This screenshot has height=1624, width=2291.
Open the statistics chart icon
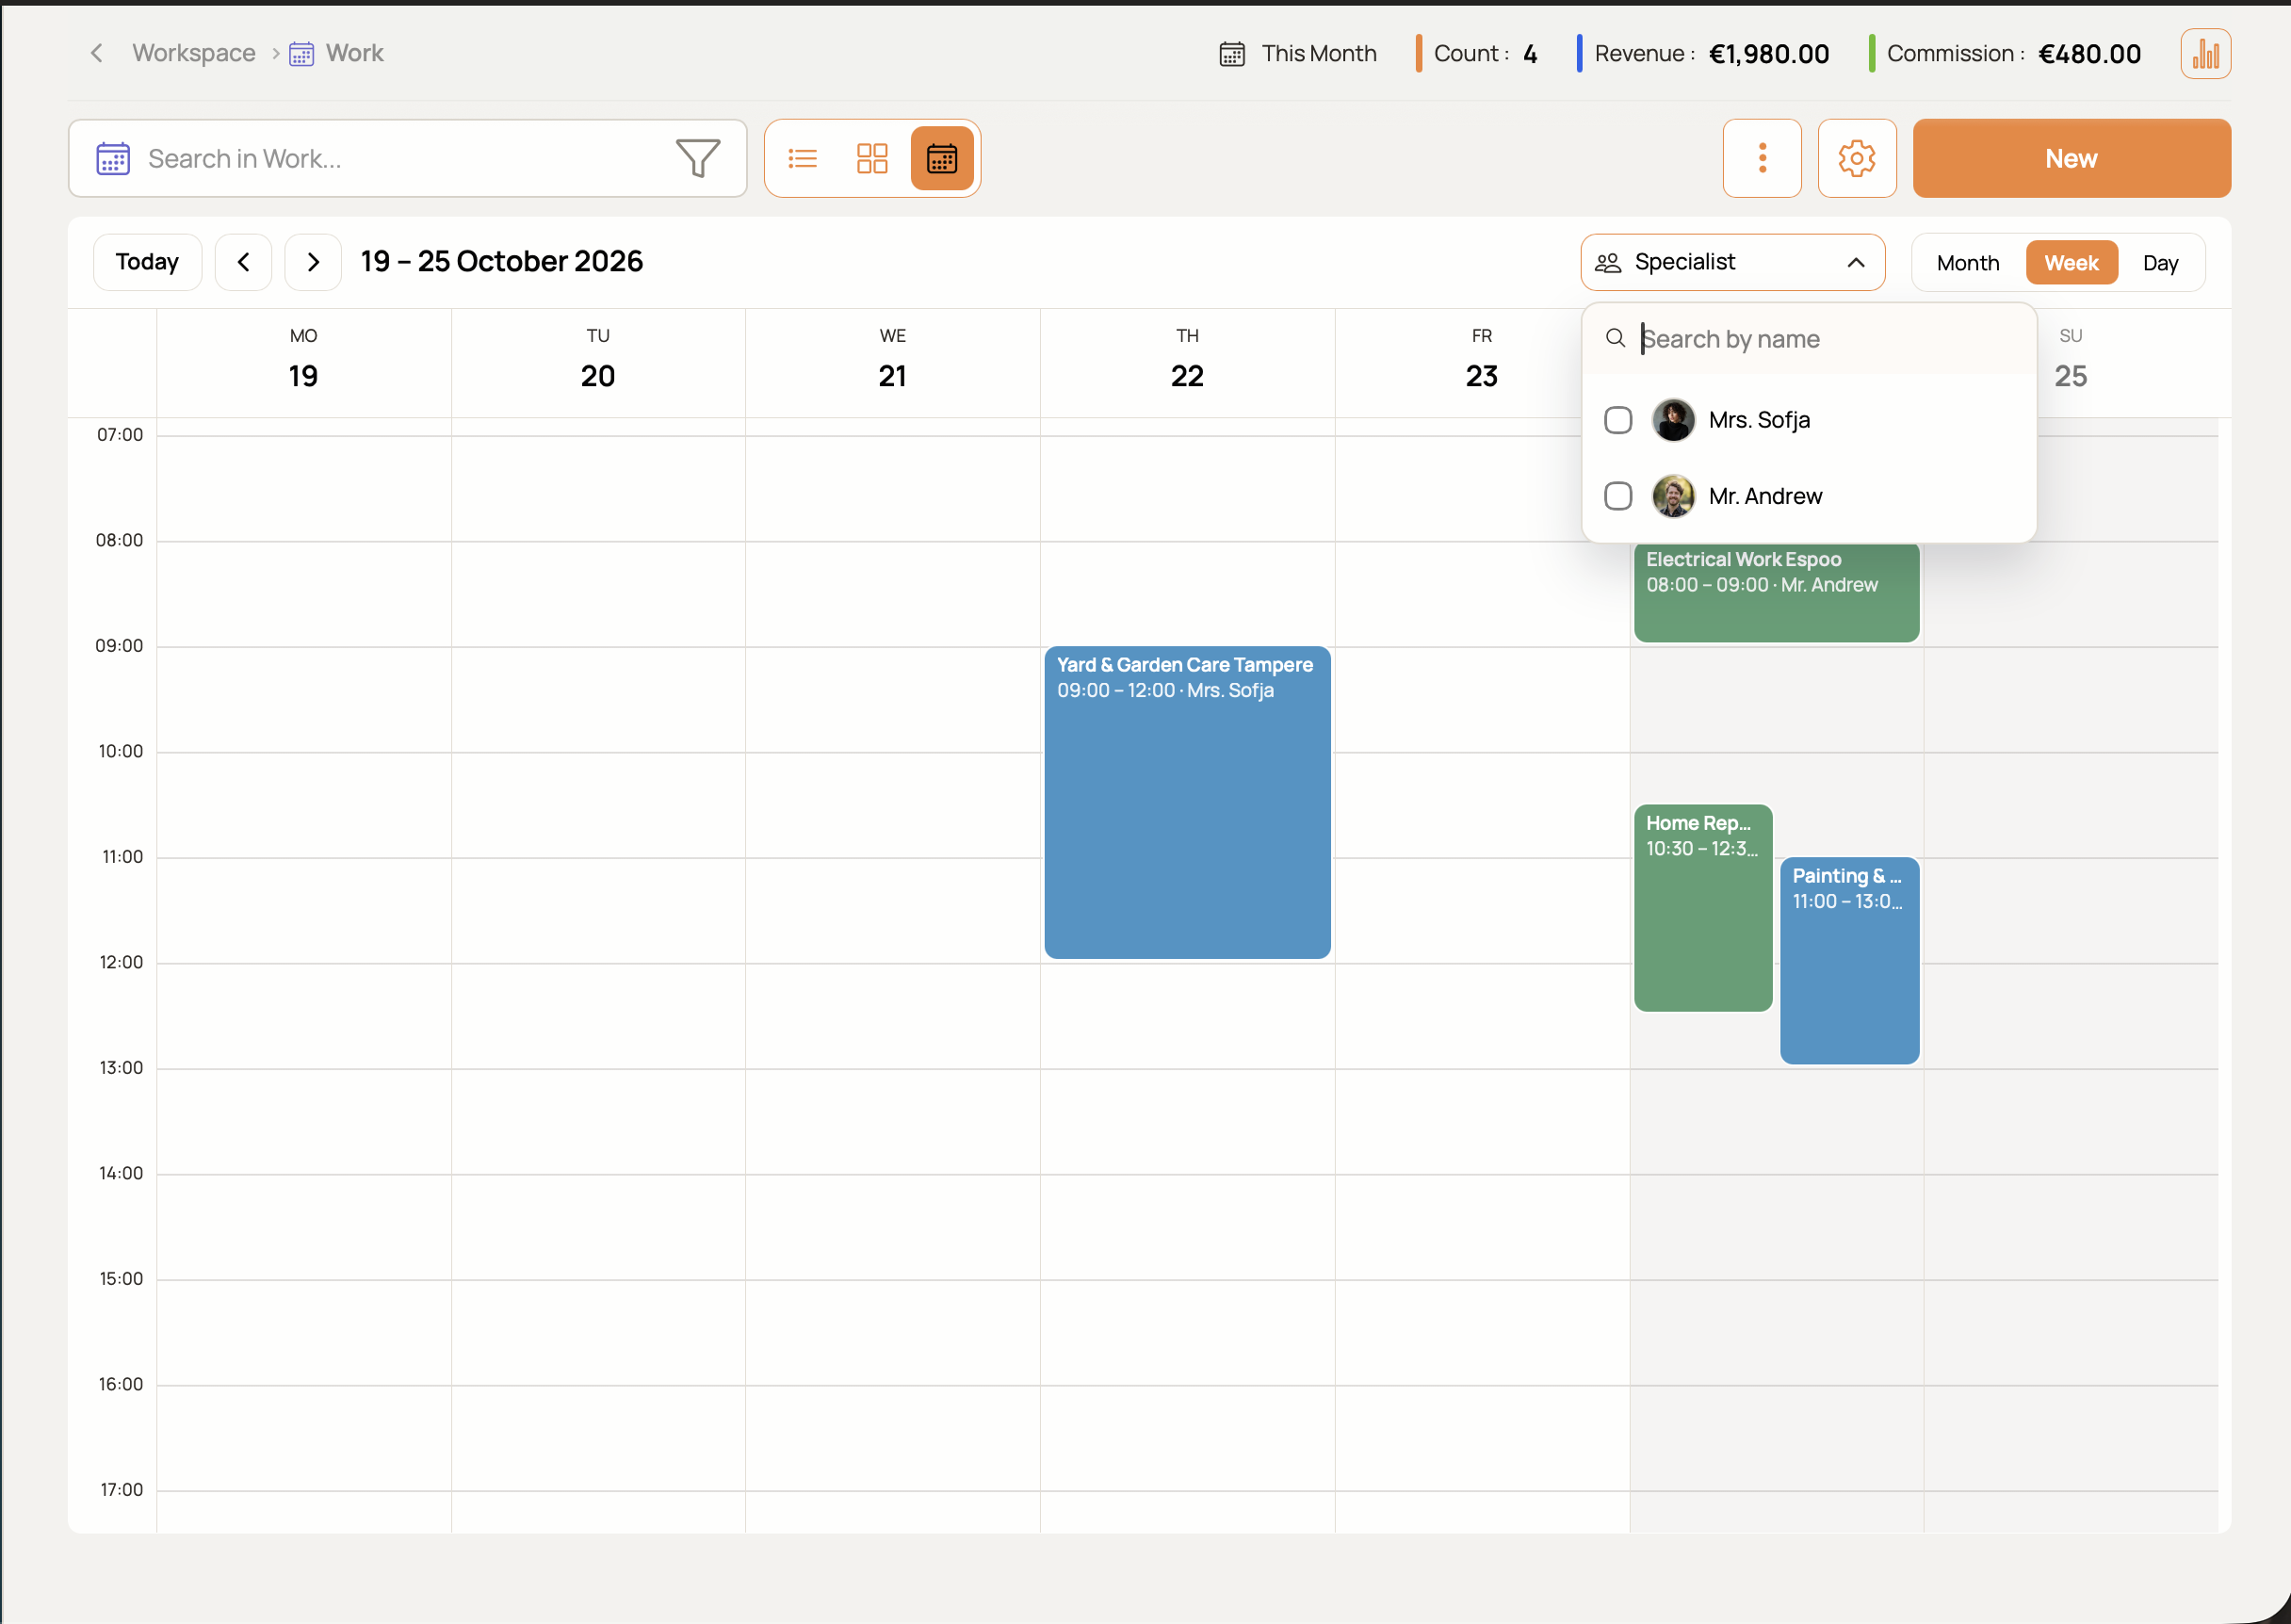2205,53
